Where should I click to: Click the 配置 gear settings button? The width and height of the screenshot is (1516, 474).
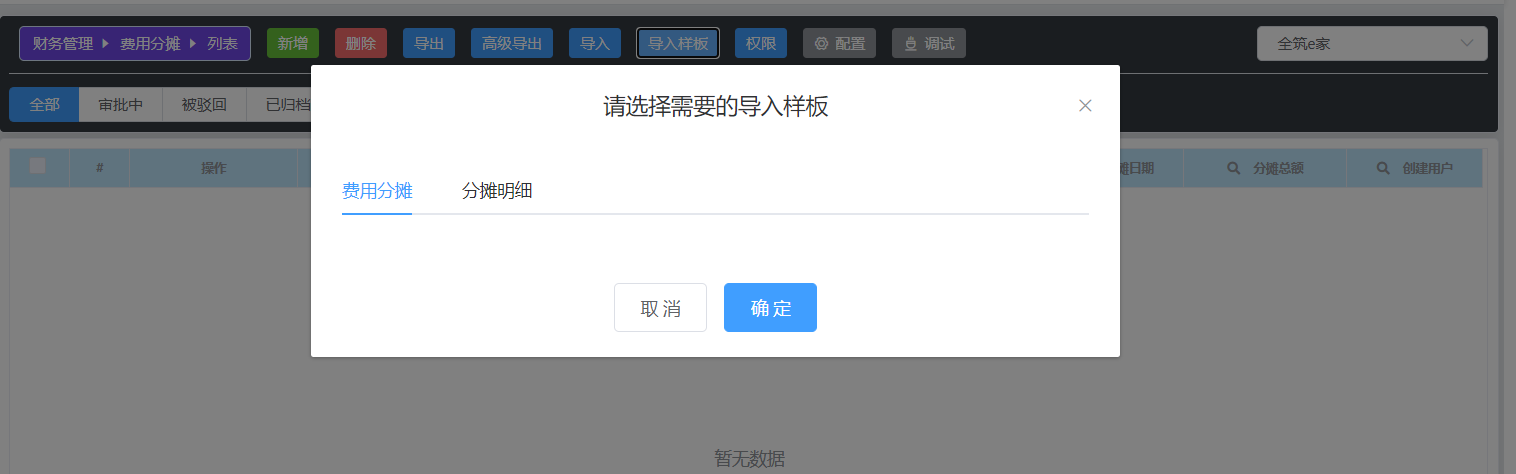point(839,43)
